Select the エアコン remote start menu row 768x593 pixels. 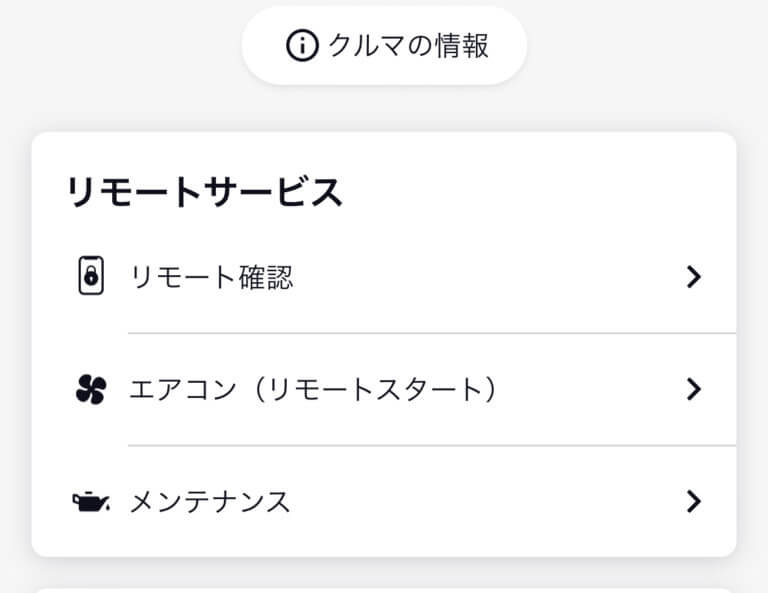click(x=384, y=390)
